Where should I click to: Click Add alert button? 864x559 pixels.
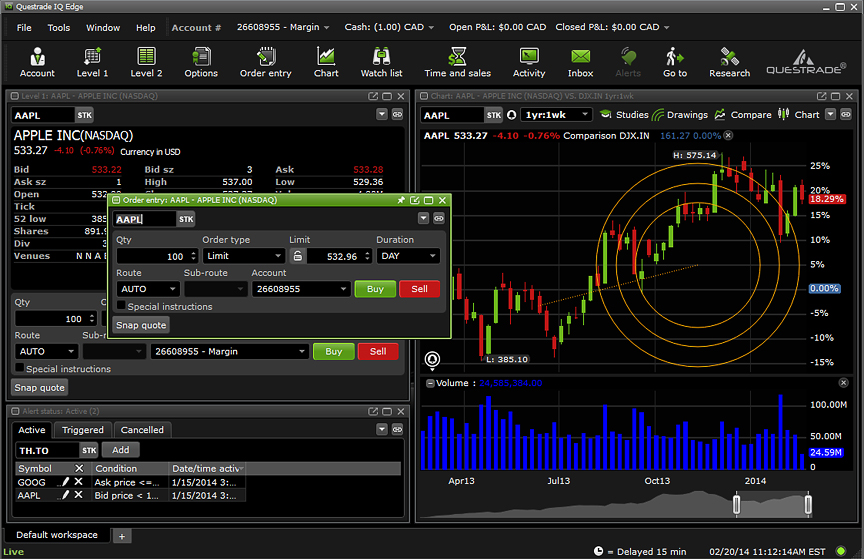121,450
